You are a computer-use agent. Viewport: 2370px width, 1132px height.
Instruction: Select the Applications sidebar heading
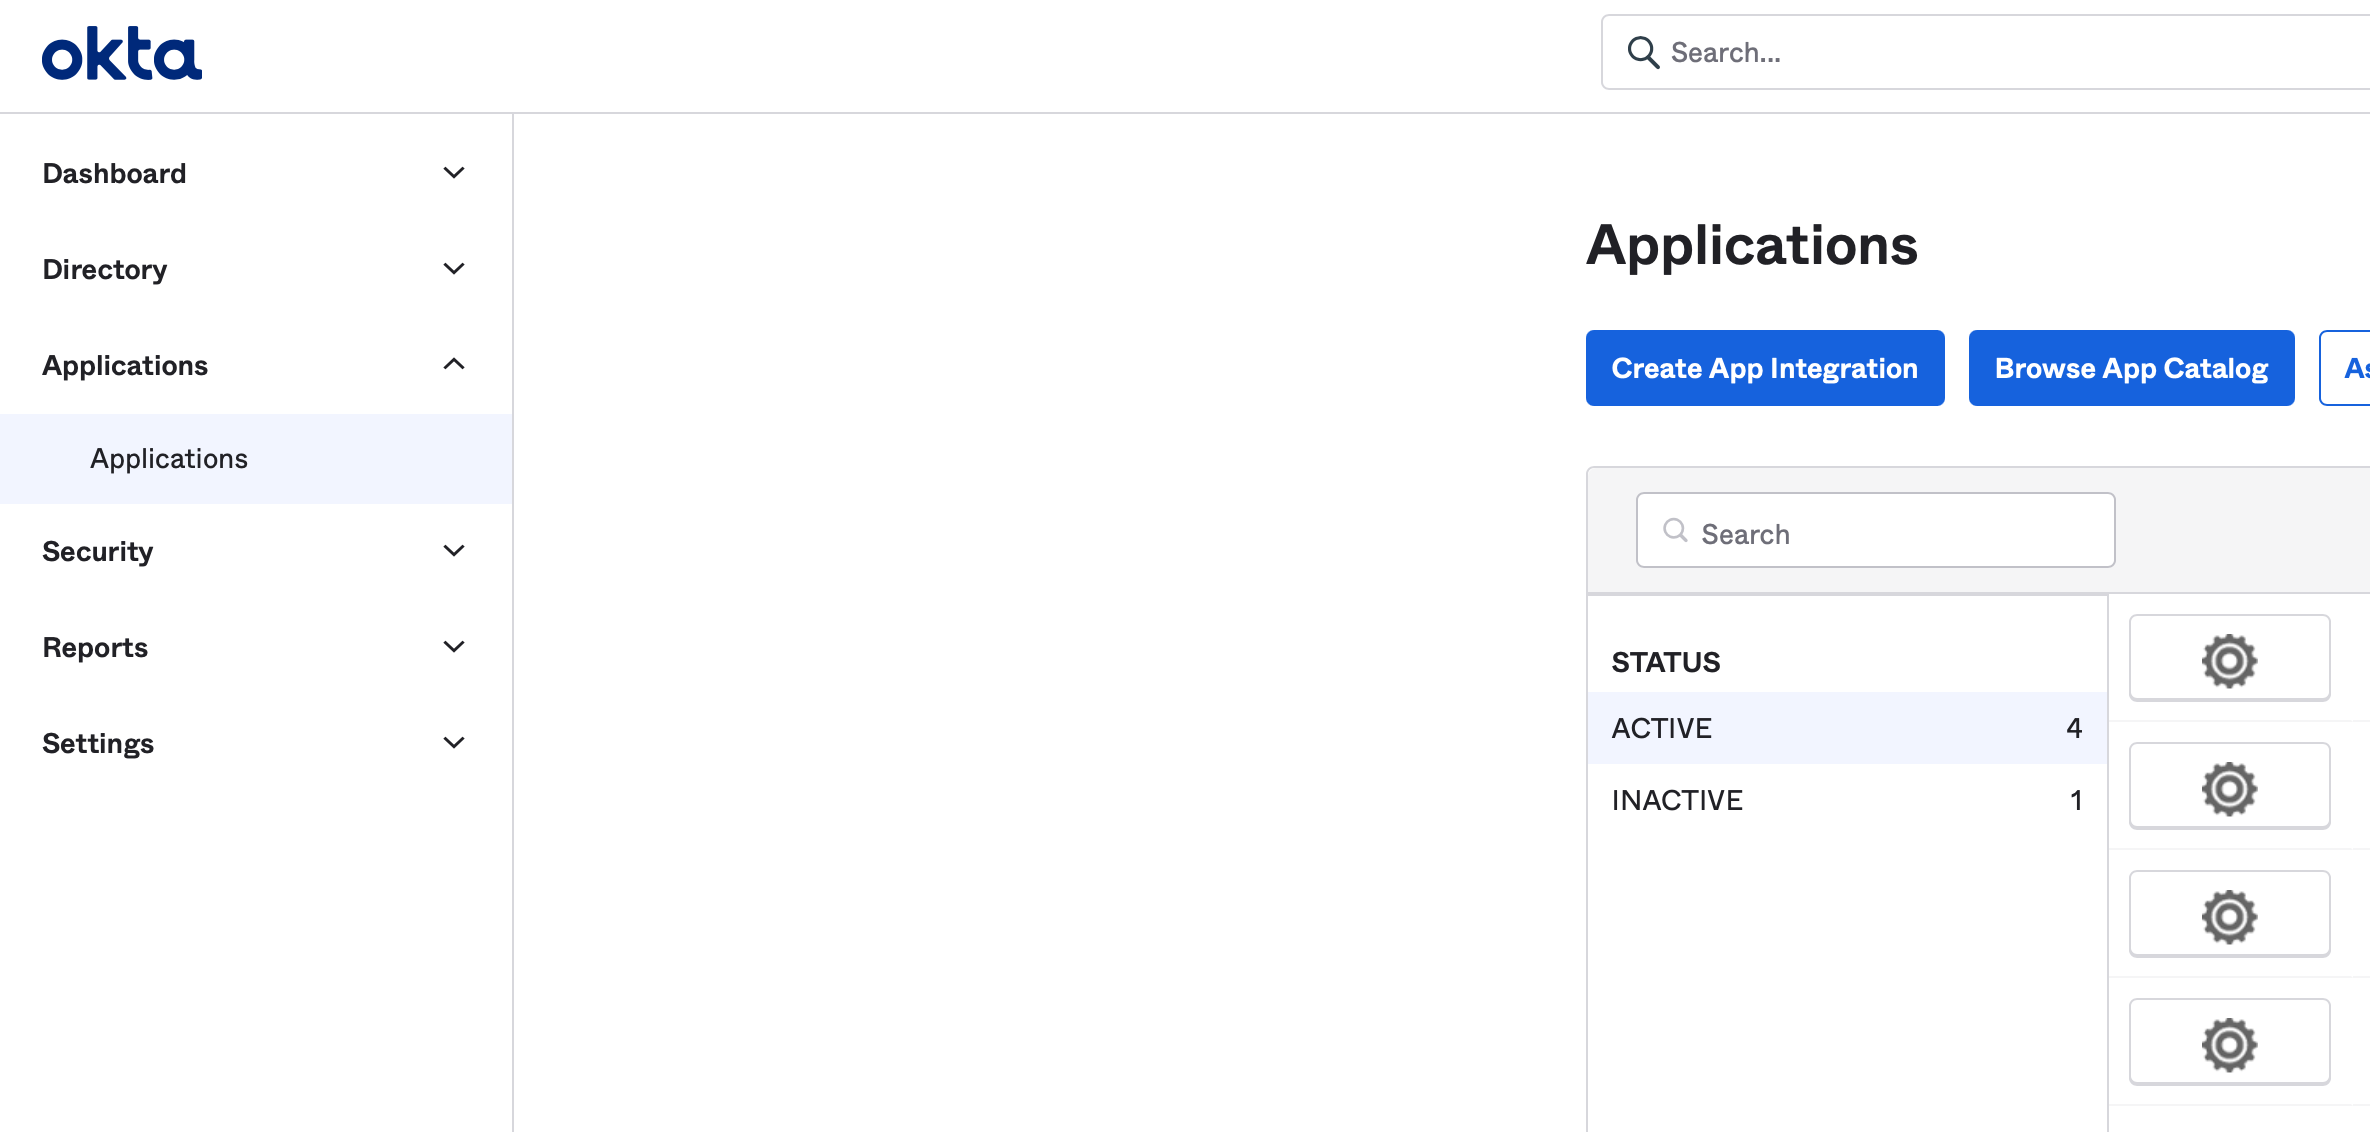click(125, 366)
